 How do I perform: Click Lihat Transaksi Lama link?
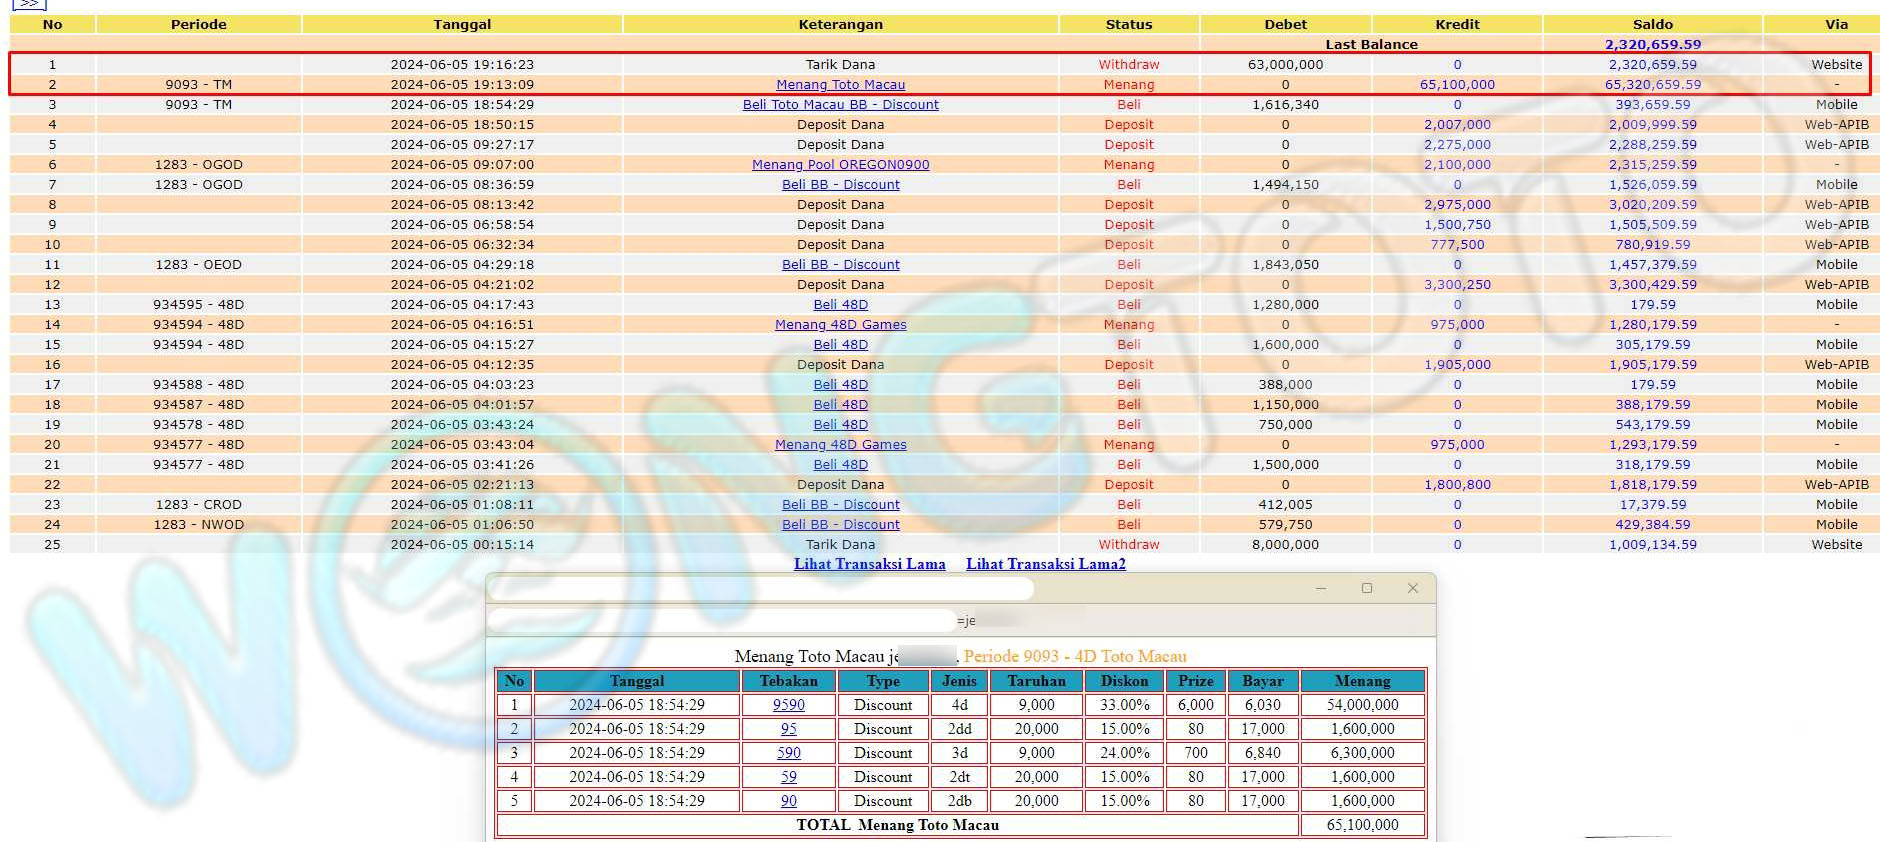(x=869, y=564)
